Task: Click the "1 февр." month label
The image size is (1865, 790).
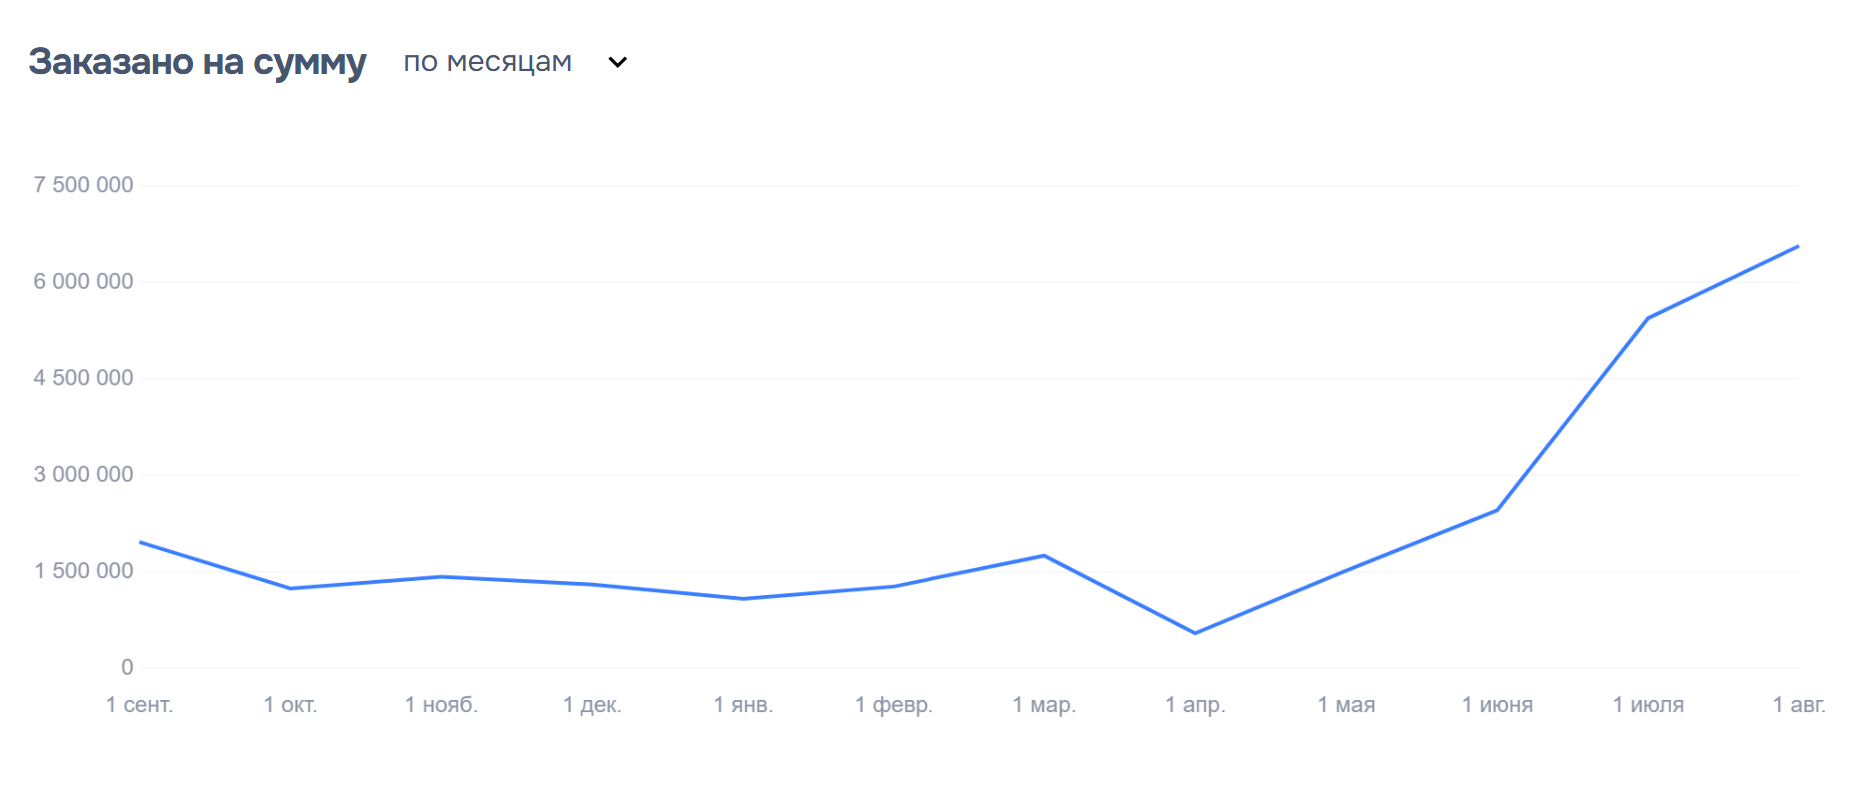Action: click(x=894, y=705)
